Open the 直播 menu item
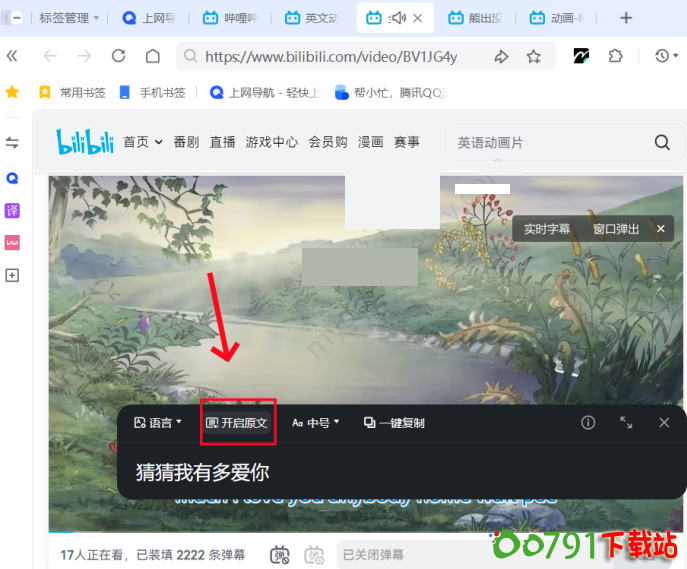The image size is (687, 569). pyautogui.click(x=223, y=142)
